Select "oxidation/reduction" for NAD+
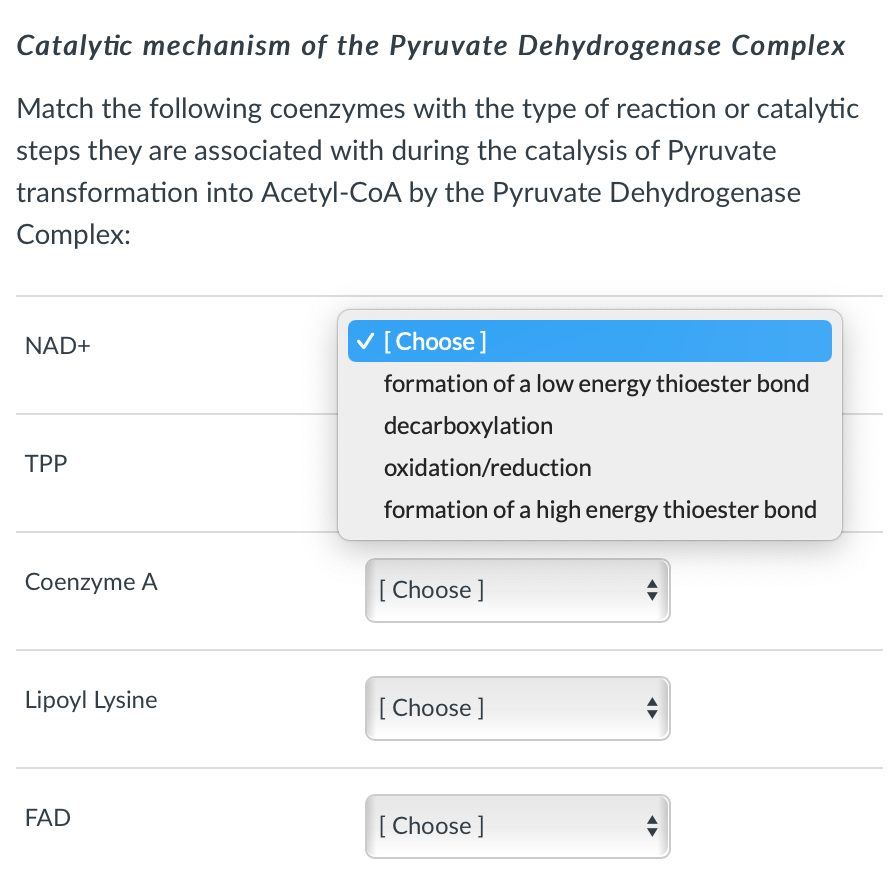 [488, 467]
